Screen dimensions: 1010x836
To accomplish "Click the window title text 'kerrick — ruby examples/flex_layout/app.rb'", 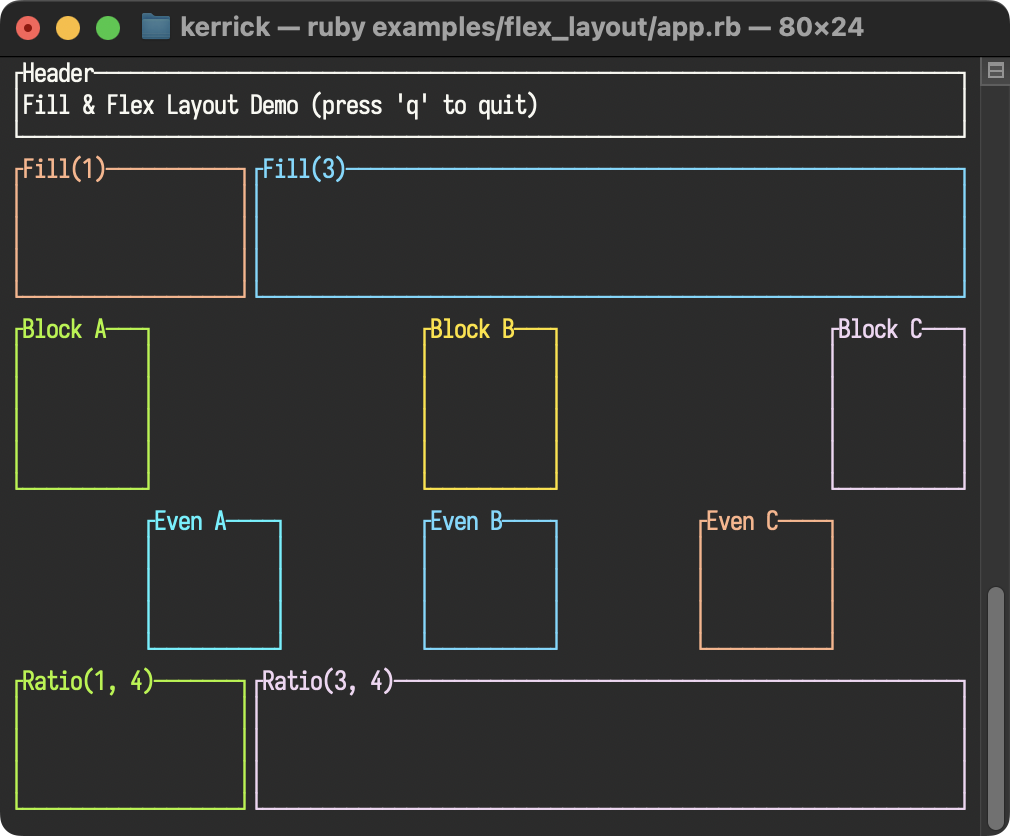I will point(461,27).
